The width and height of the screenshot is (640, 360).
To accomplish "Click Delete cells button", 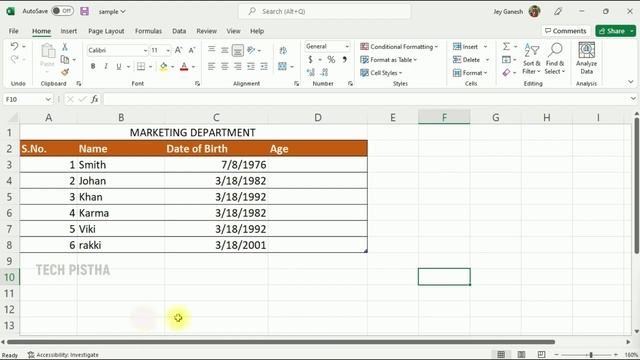I will point(467,60).
